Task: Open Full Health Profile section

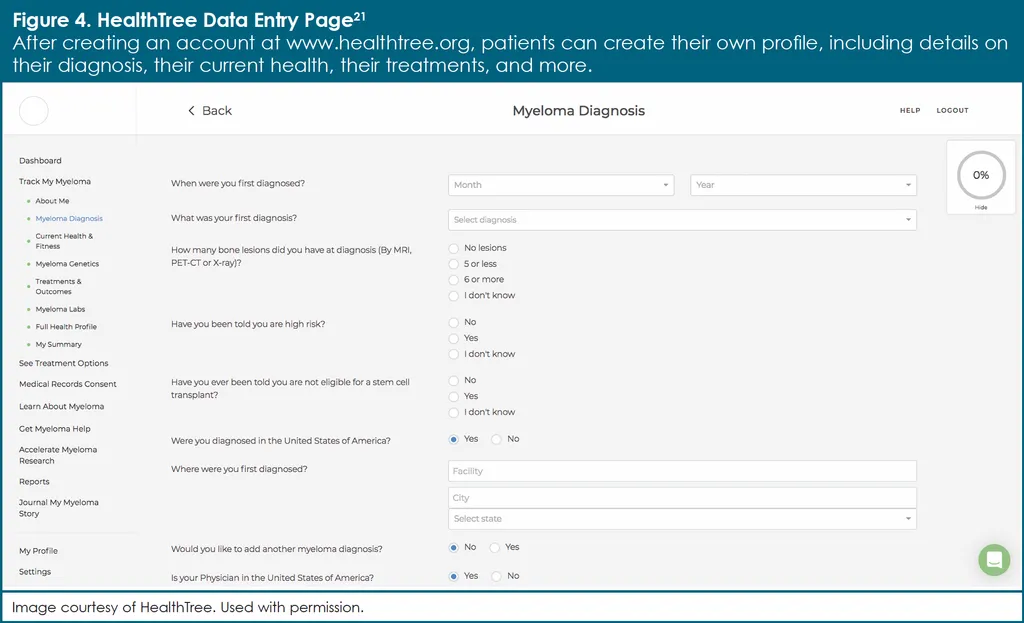Action: tap(66, 327)
